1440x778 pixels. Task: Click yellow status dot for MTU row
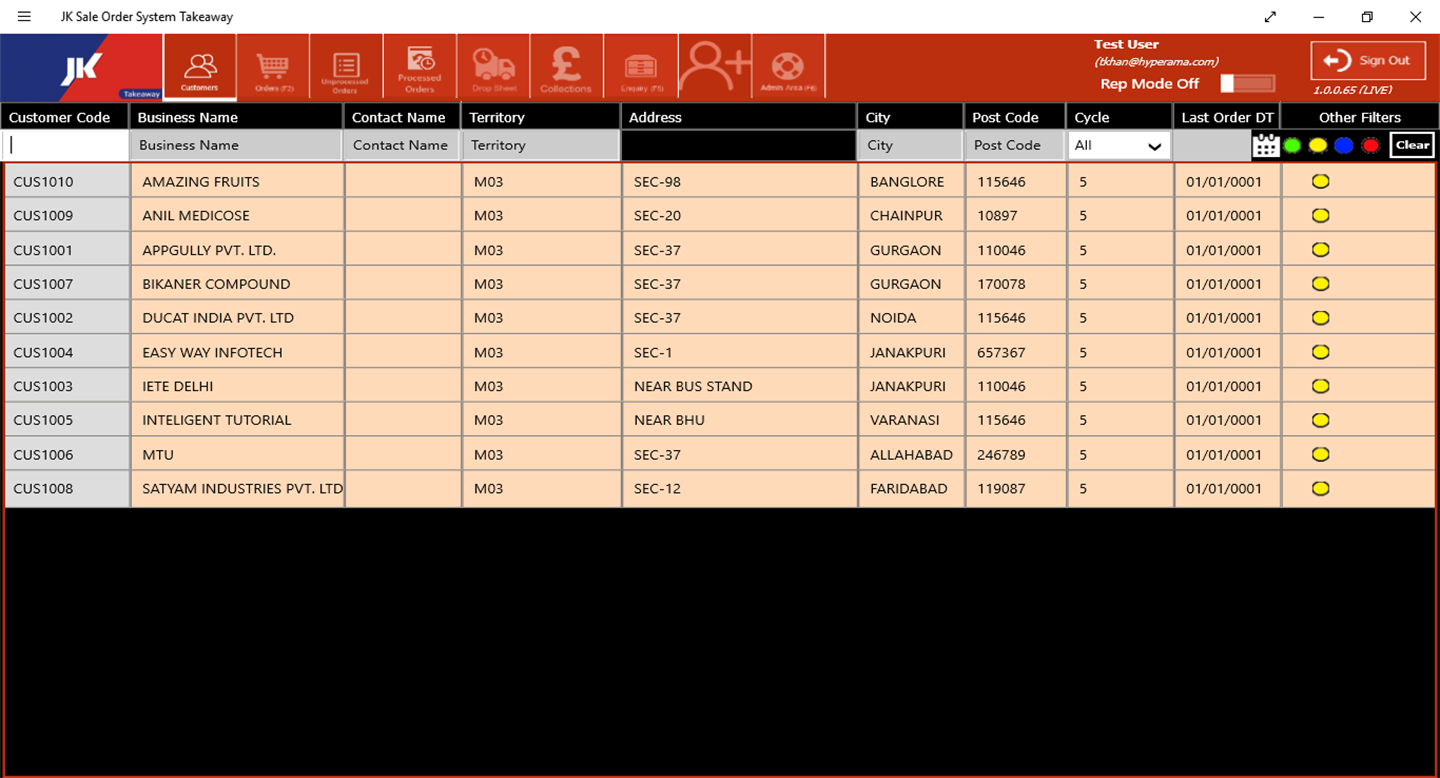click(x=1320, y=454)
